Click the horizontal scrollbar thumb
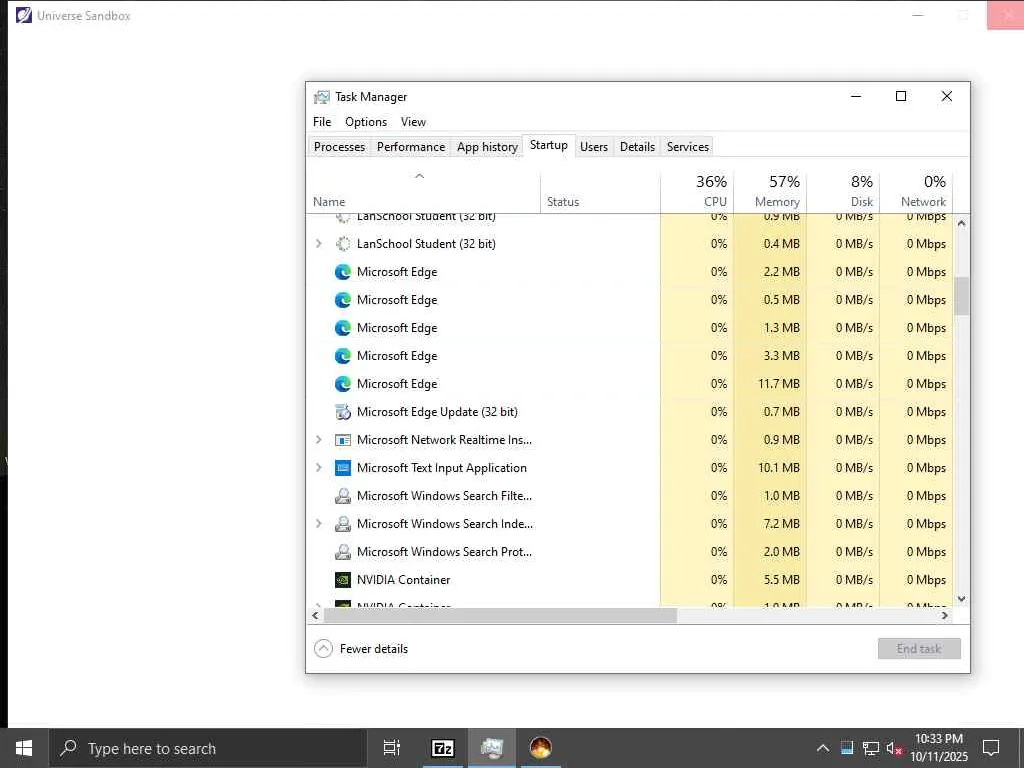The image size is (1024, 768). [500, 615]
